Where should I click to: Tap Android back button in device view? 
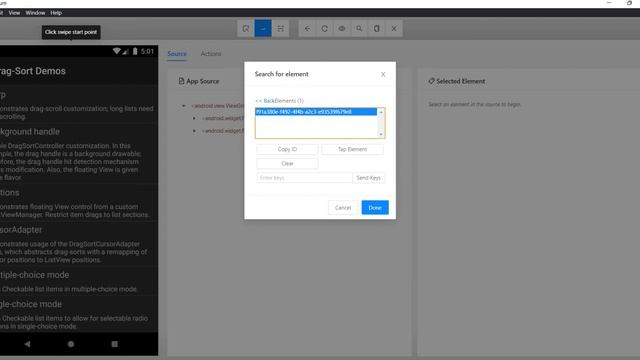point(27,344)
